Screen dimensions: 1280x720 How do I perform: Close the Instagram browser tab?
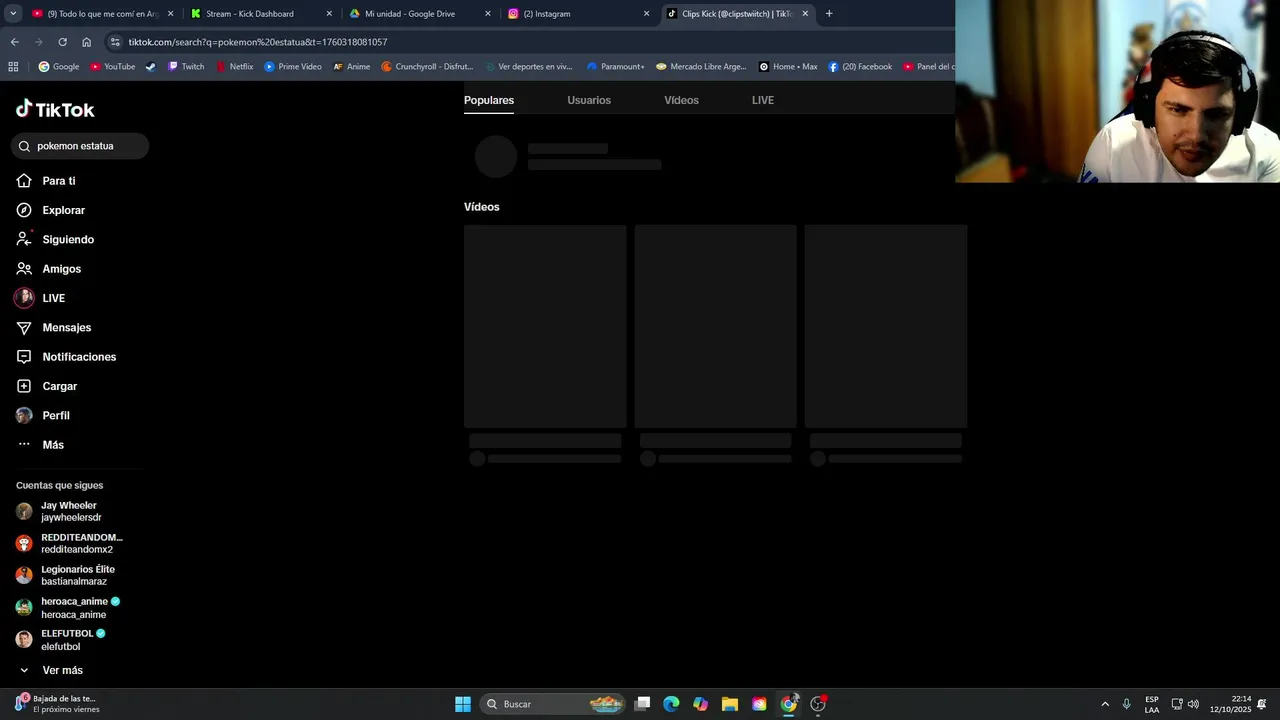(x=646, y=14)
